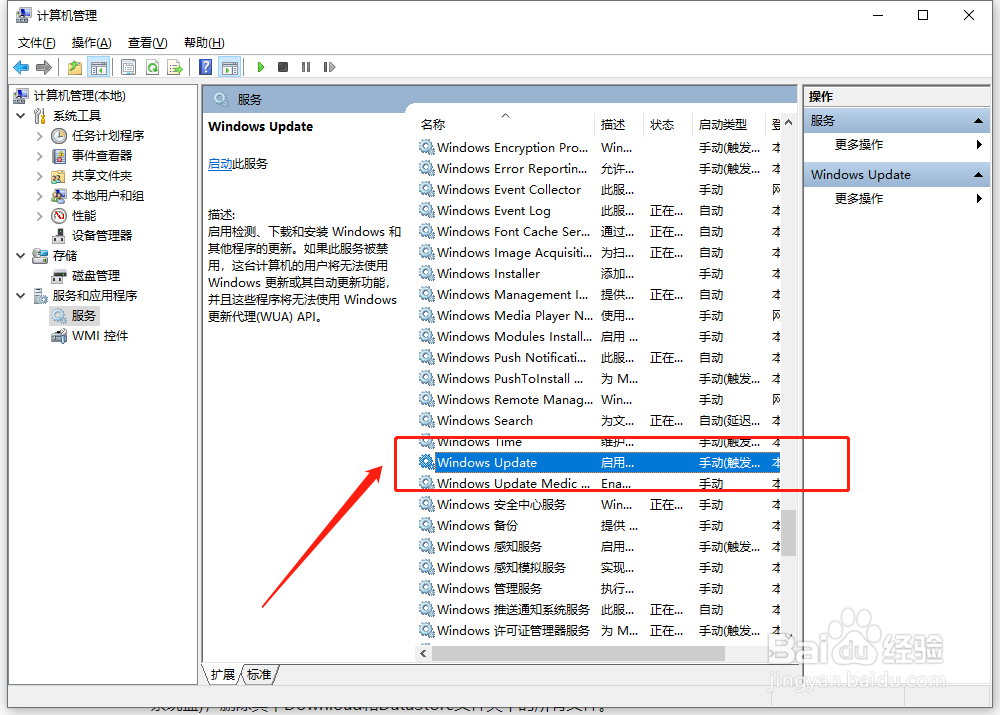The width and height of the screenshot is (1000, 715).
Task: Expand the 事件查看器 node
Action: point(40,156)
